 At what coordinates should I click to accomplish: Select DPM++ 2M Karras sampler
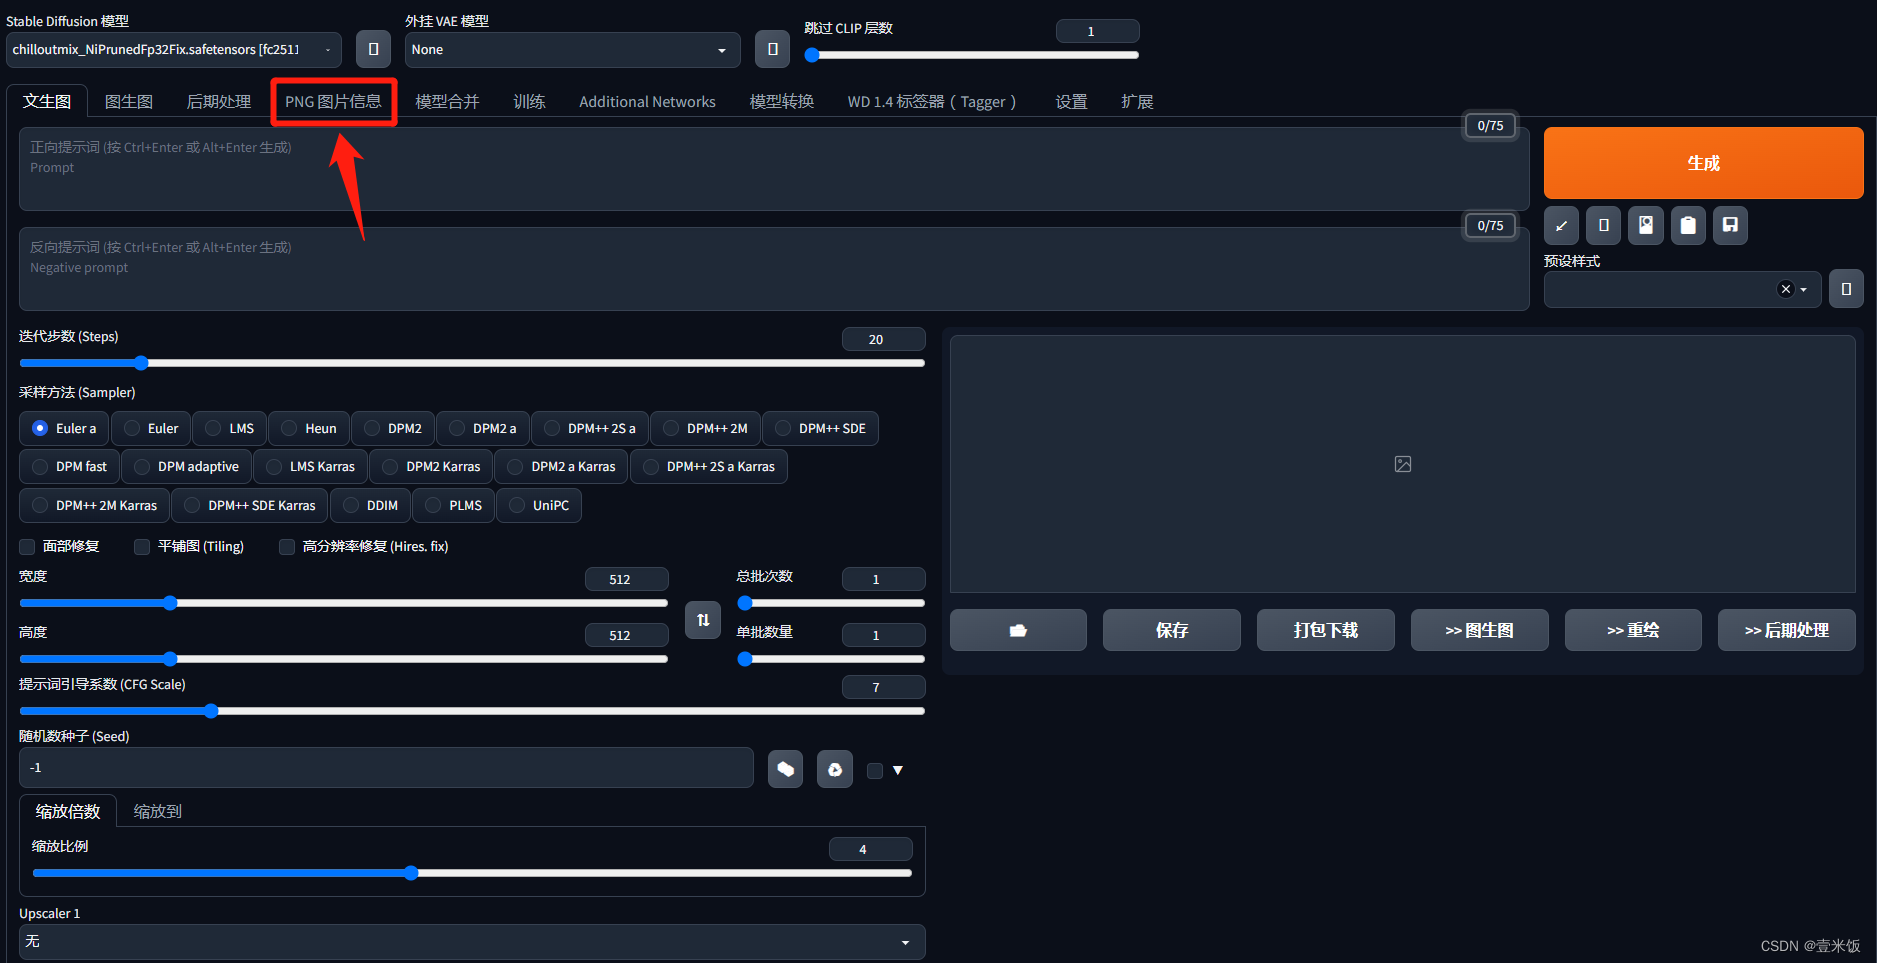click(94, 505)
